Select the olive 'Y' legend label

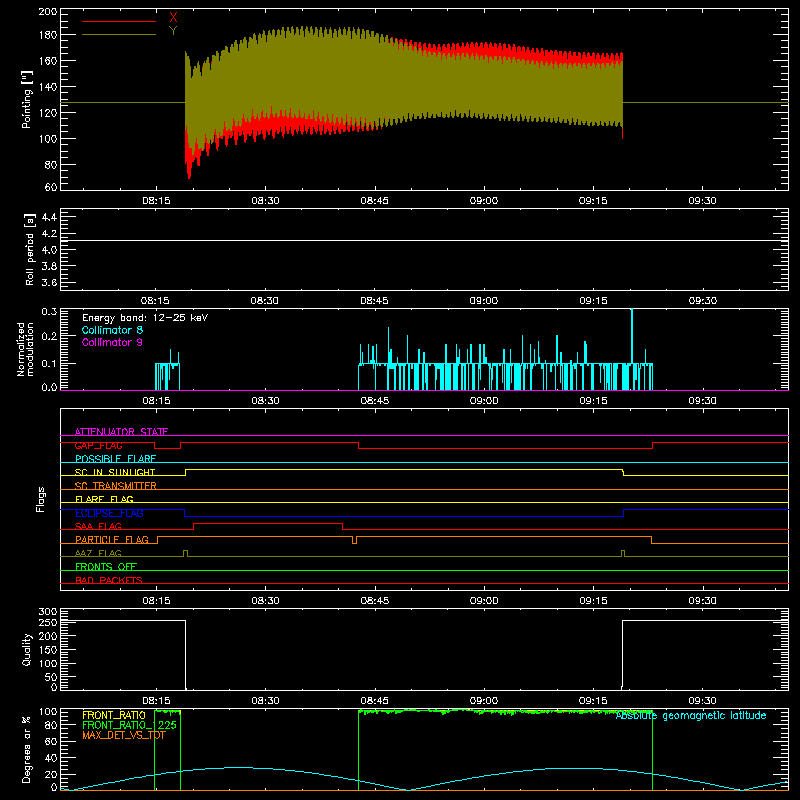click(x=173, y=31)
